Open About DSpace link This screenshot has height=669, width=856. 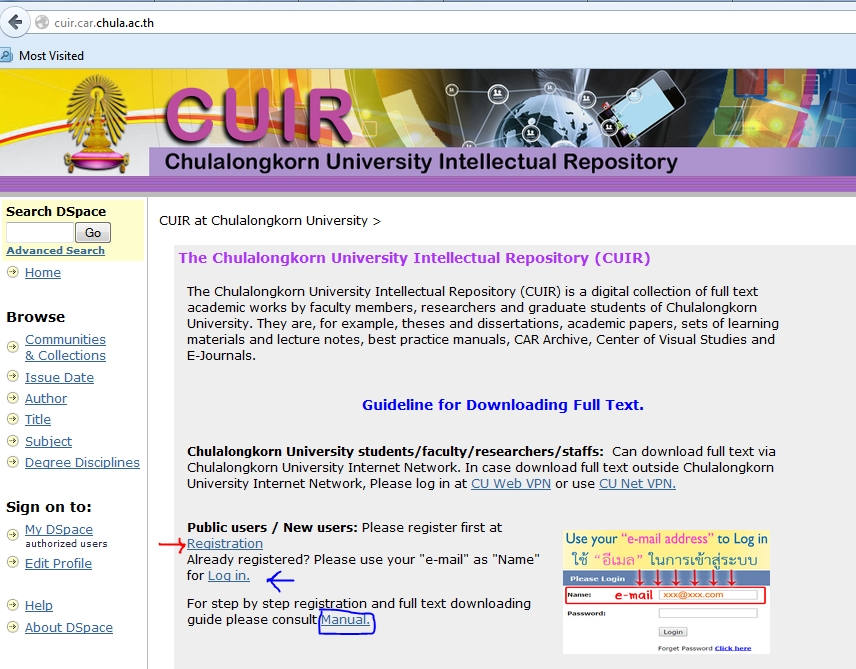click(x=69, y=627)
